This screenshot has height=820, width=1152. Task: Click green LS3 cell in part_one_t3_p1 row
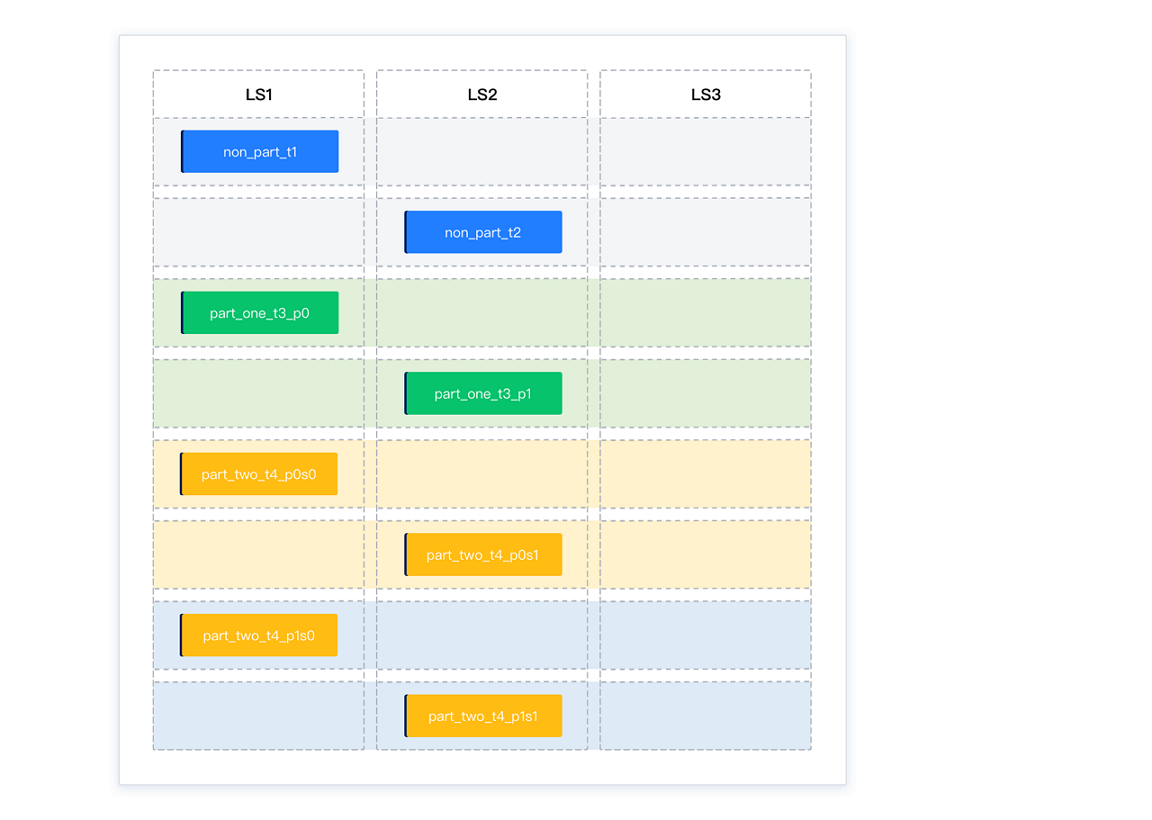pyautogui.click(x=705, y=394)
